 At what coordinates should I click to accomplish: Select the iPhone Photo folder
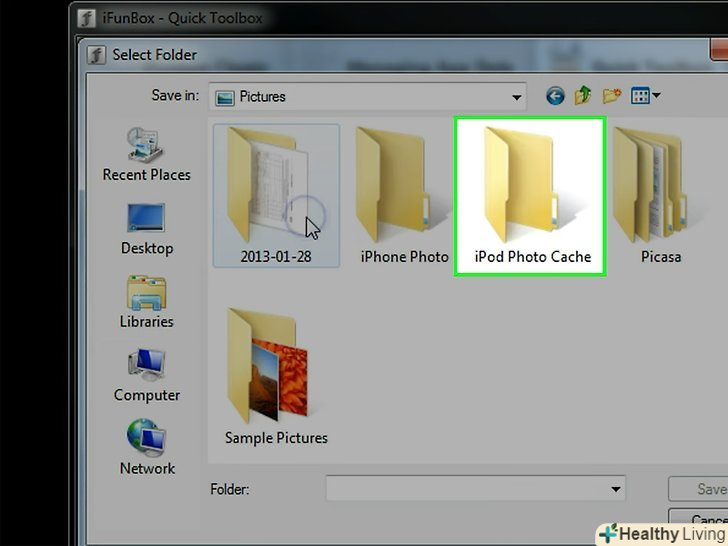click(404, 195)
